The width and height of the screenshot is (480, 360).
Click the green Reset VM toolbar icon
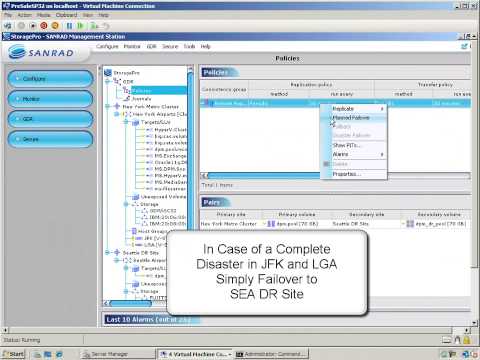click(80, 26)
